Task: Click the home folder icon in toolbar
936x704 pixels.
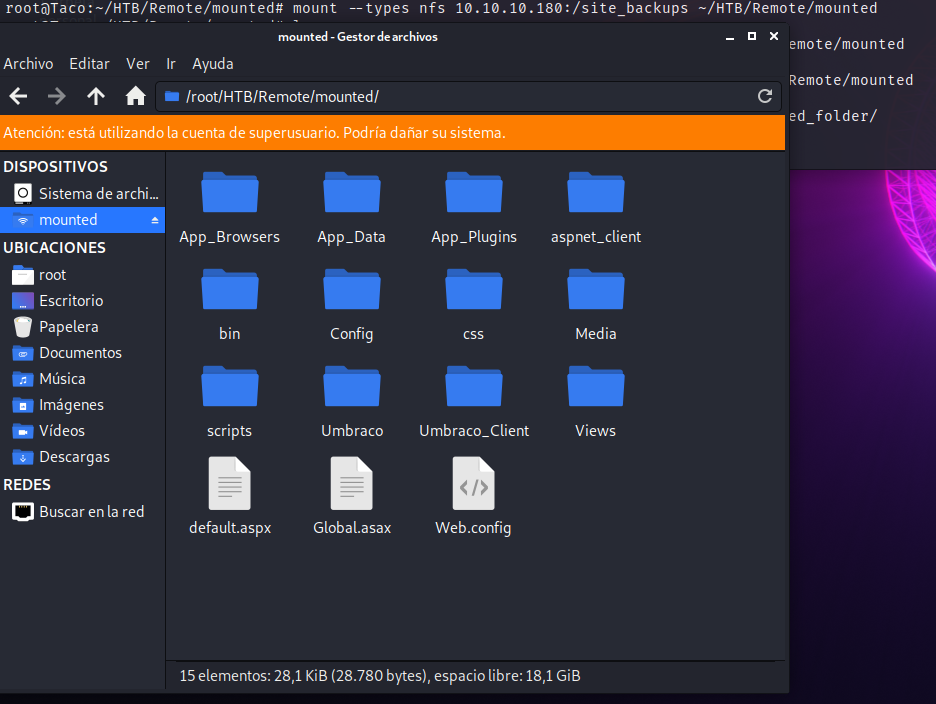Action: 135,96
